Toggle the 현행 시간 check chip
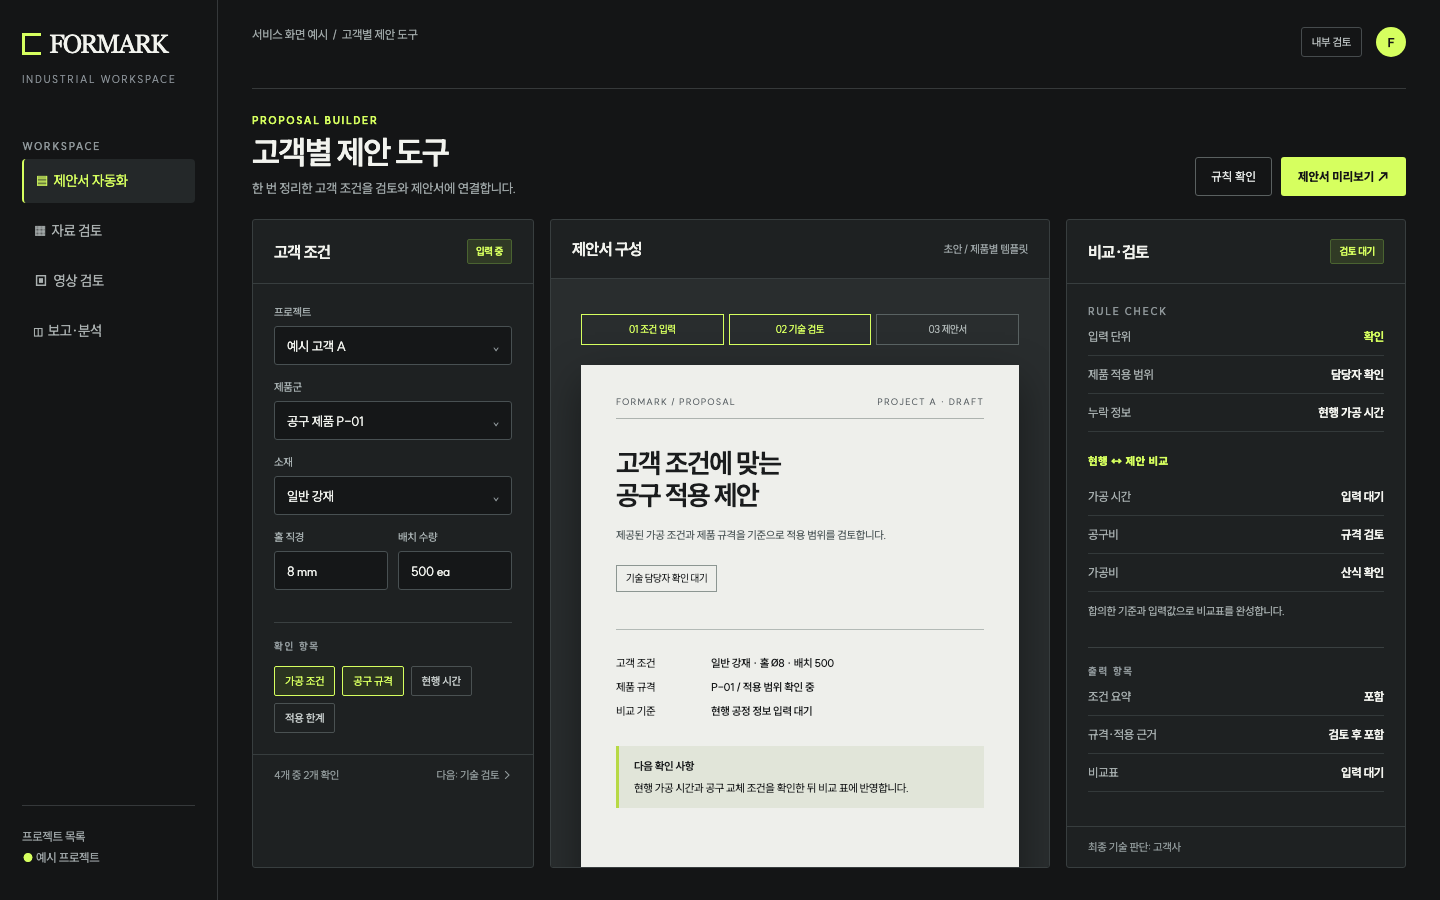1440x900 pixels. click(441, 681)
